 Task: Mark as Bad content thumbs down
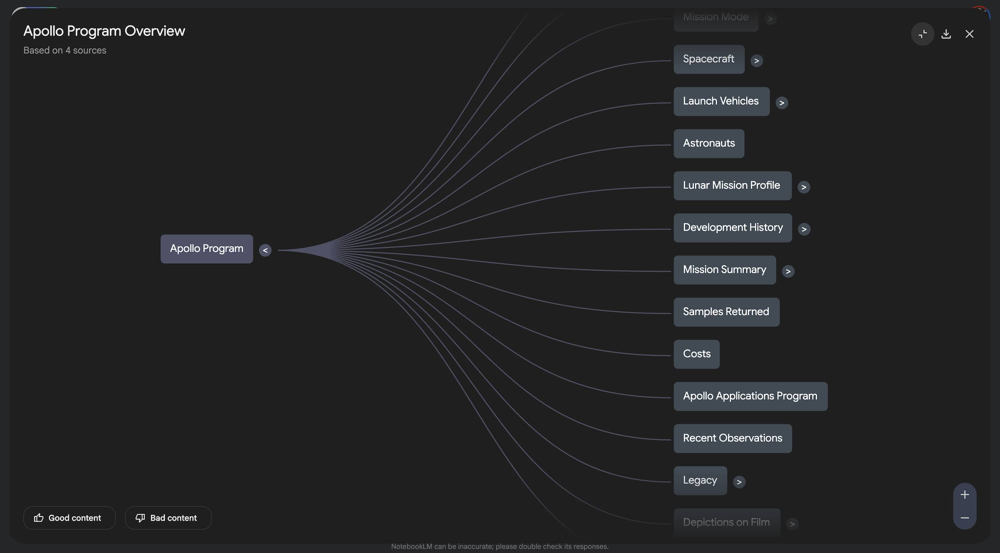(167, 518)
